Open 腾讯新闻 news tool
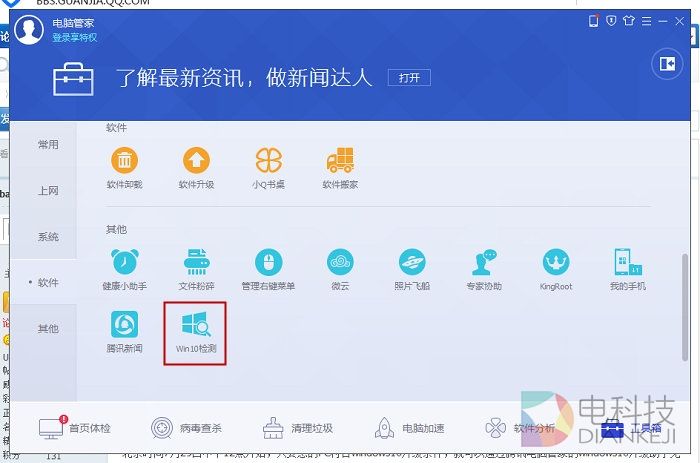The width and height of the screenshot is (700, 463). pyautogui.click(x=124, y=332)
